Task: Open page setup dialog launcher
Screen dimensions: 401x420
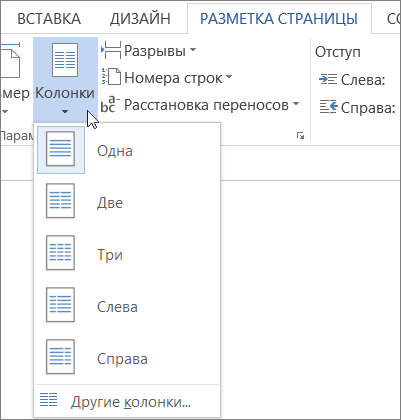Action: (x=300, y=136)
